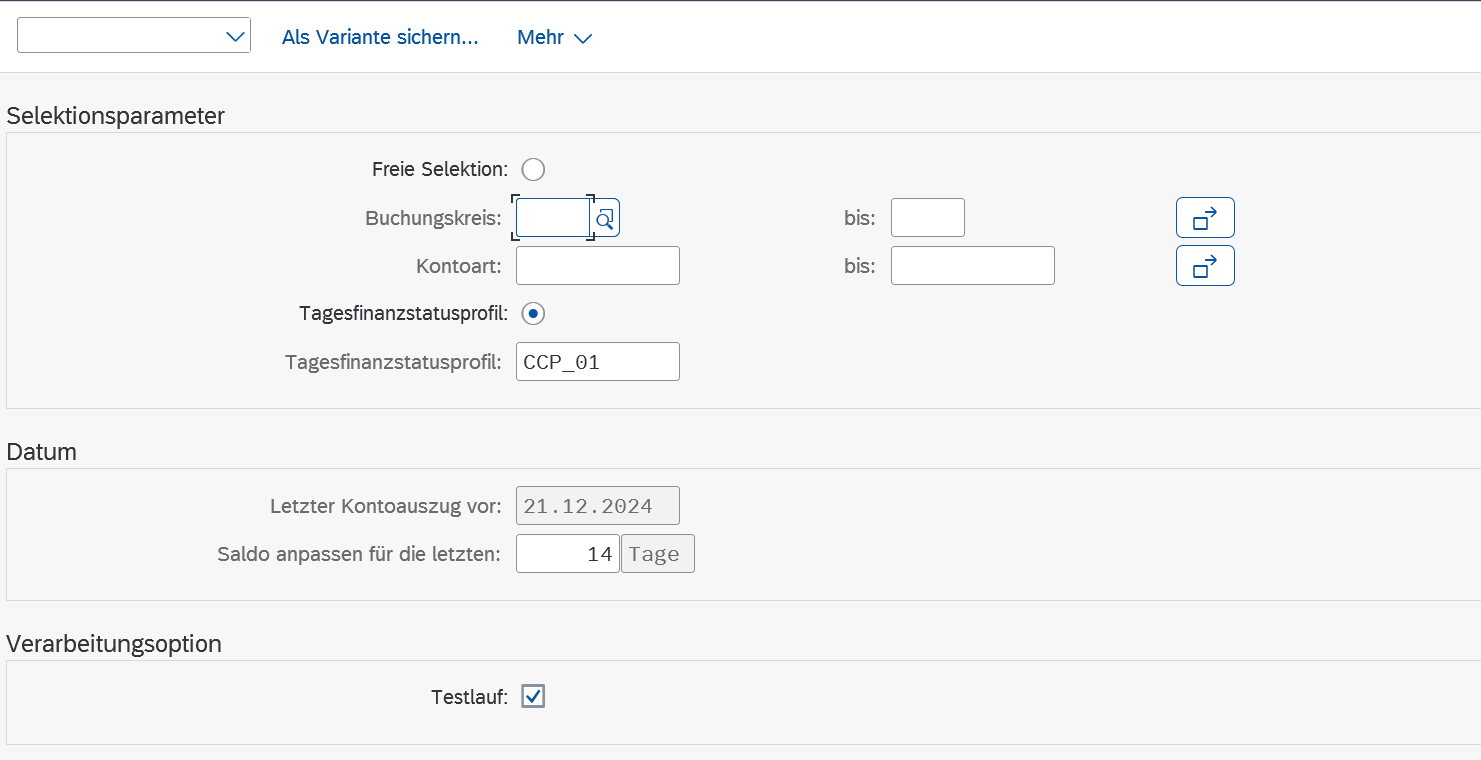Focus the Buchungskreis from field
Viewport: 1481px width, 760px height.
[x=552, y=218]
